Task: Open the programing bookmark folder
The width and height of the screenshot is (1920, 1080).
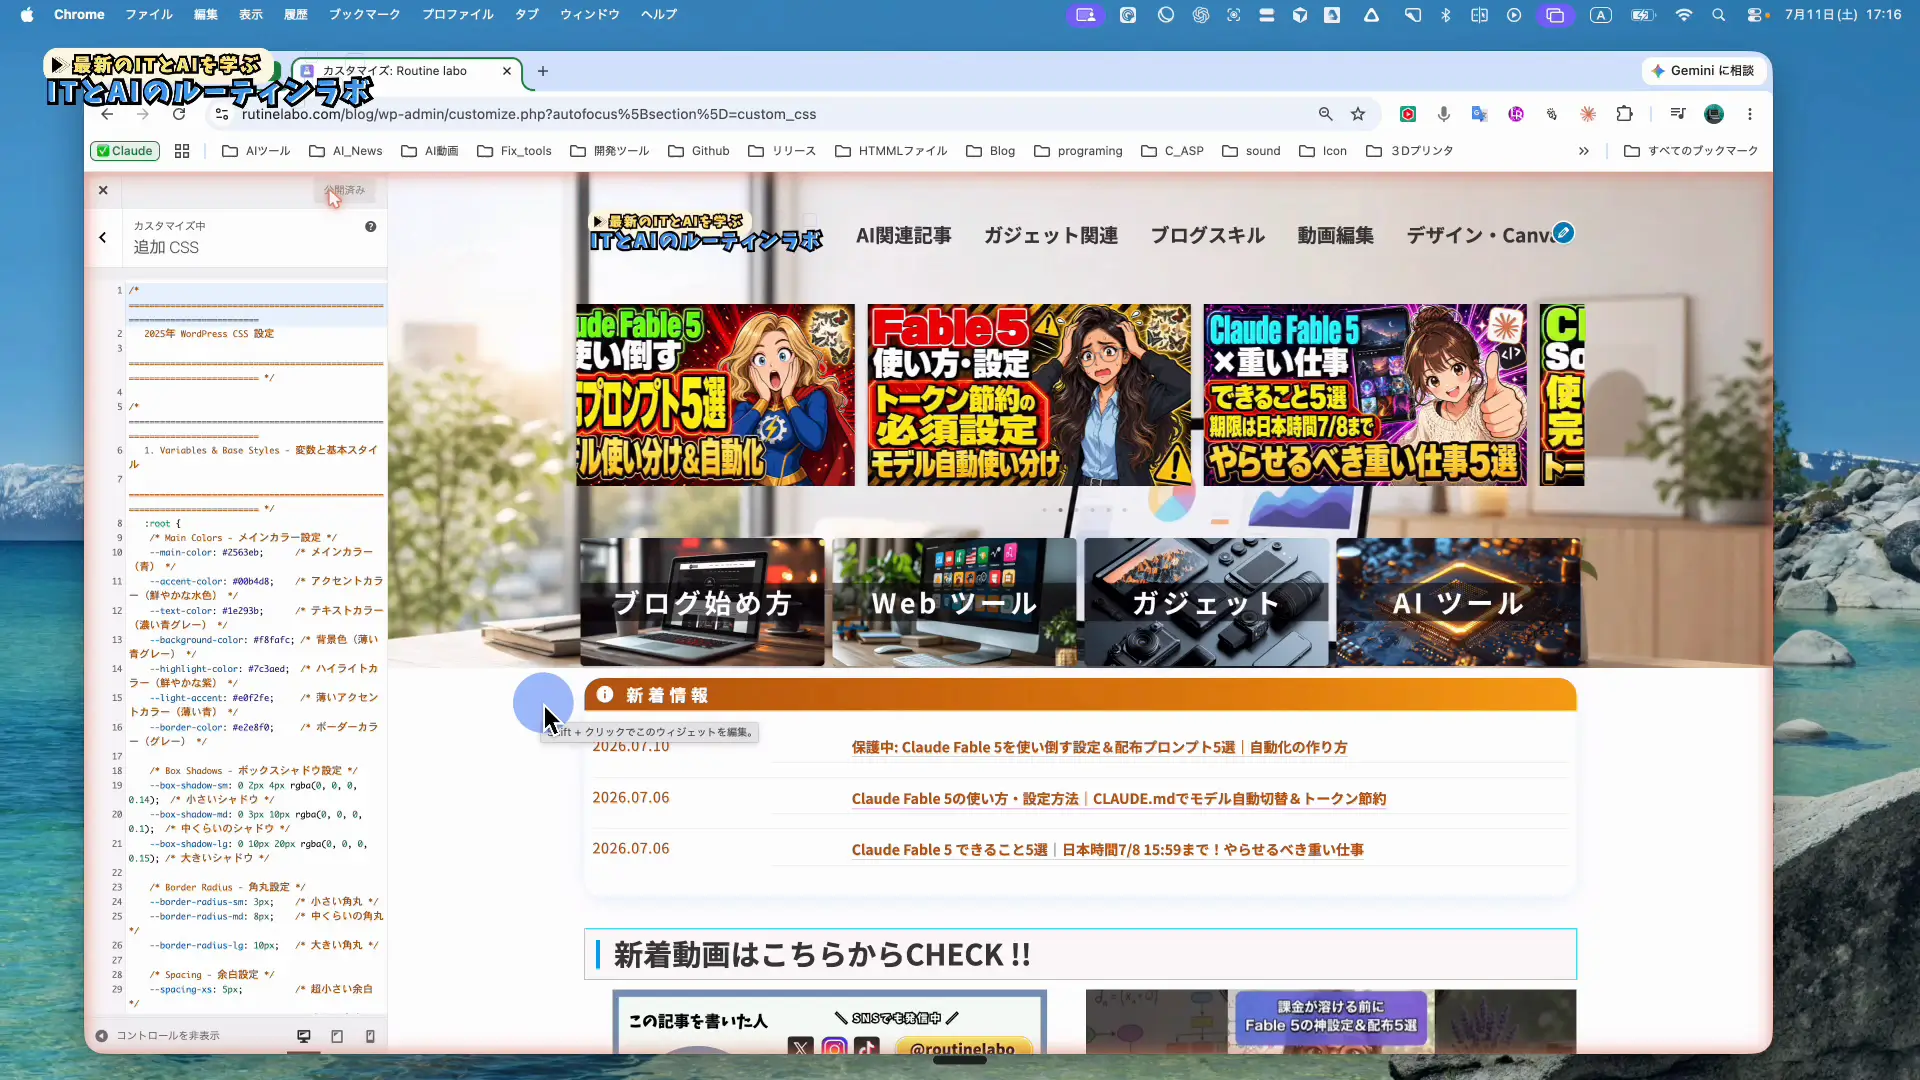Action: click(1078, 151)
